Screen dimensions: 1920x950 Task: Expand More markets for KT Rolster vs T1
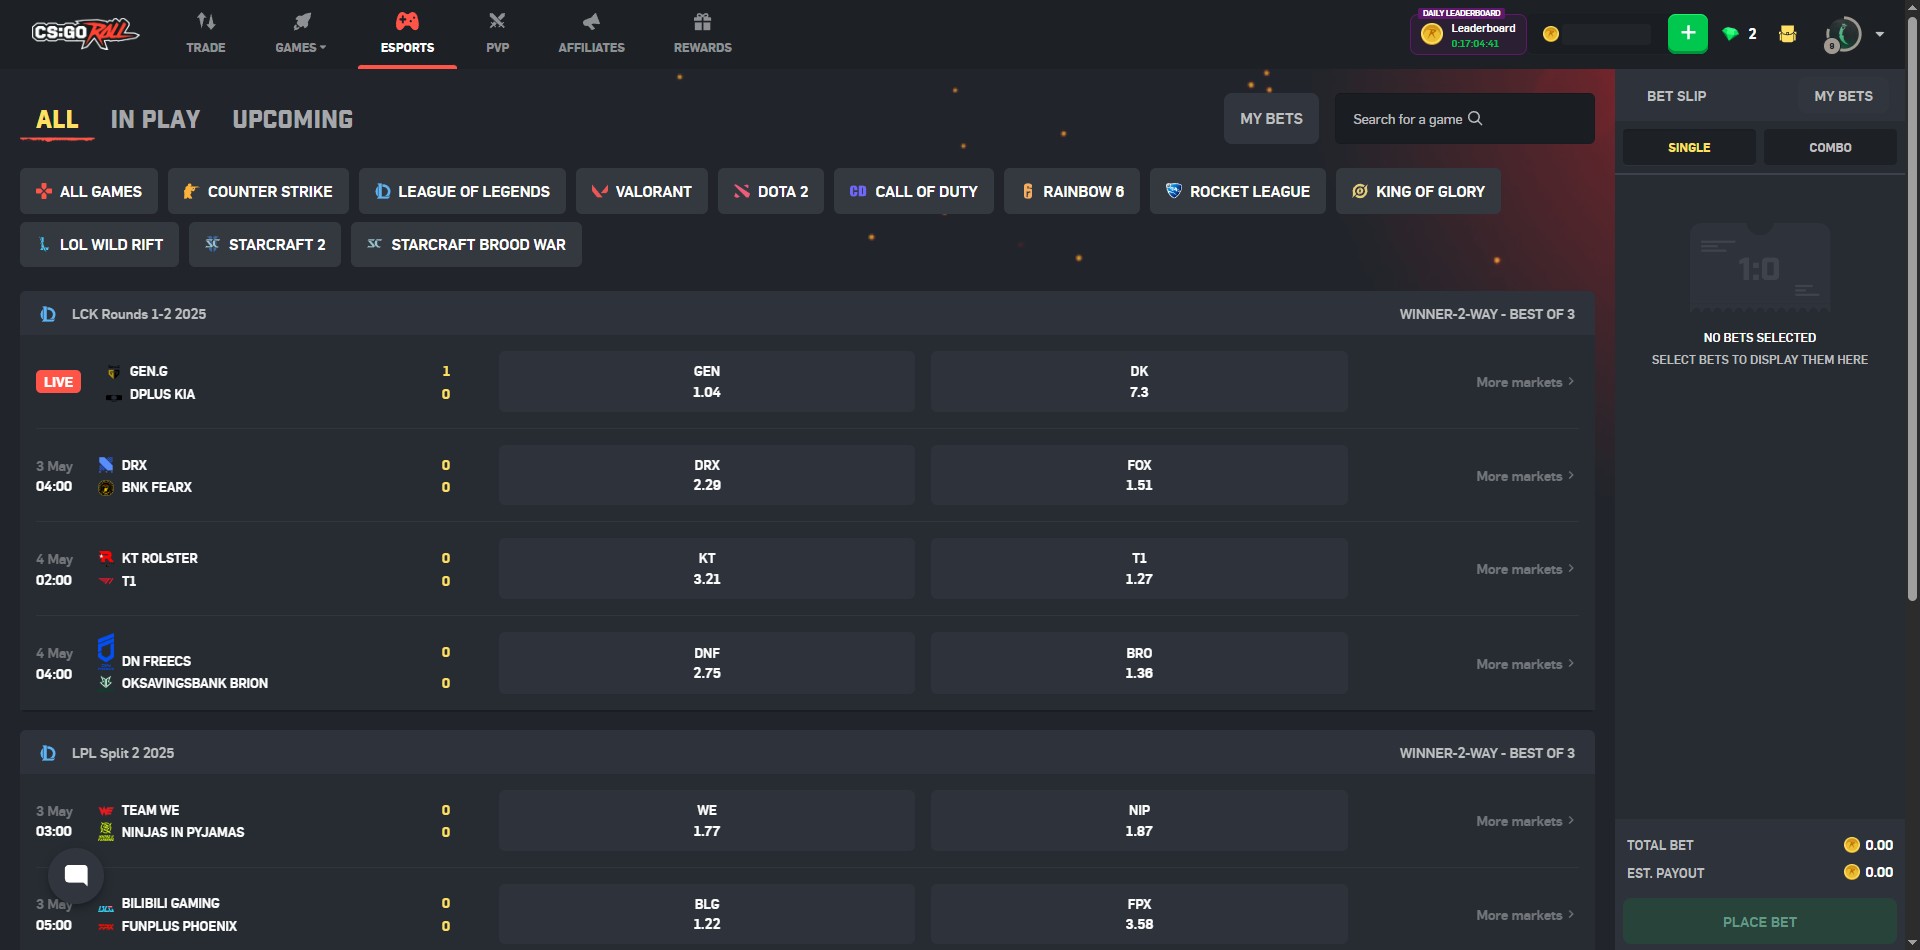click(x=1525, y=569)
